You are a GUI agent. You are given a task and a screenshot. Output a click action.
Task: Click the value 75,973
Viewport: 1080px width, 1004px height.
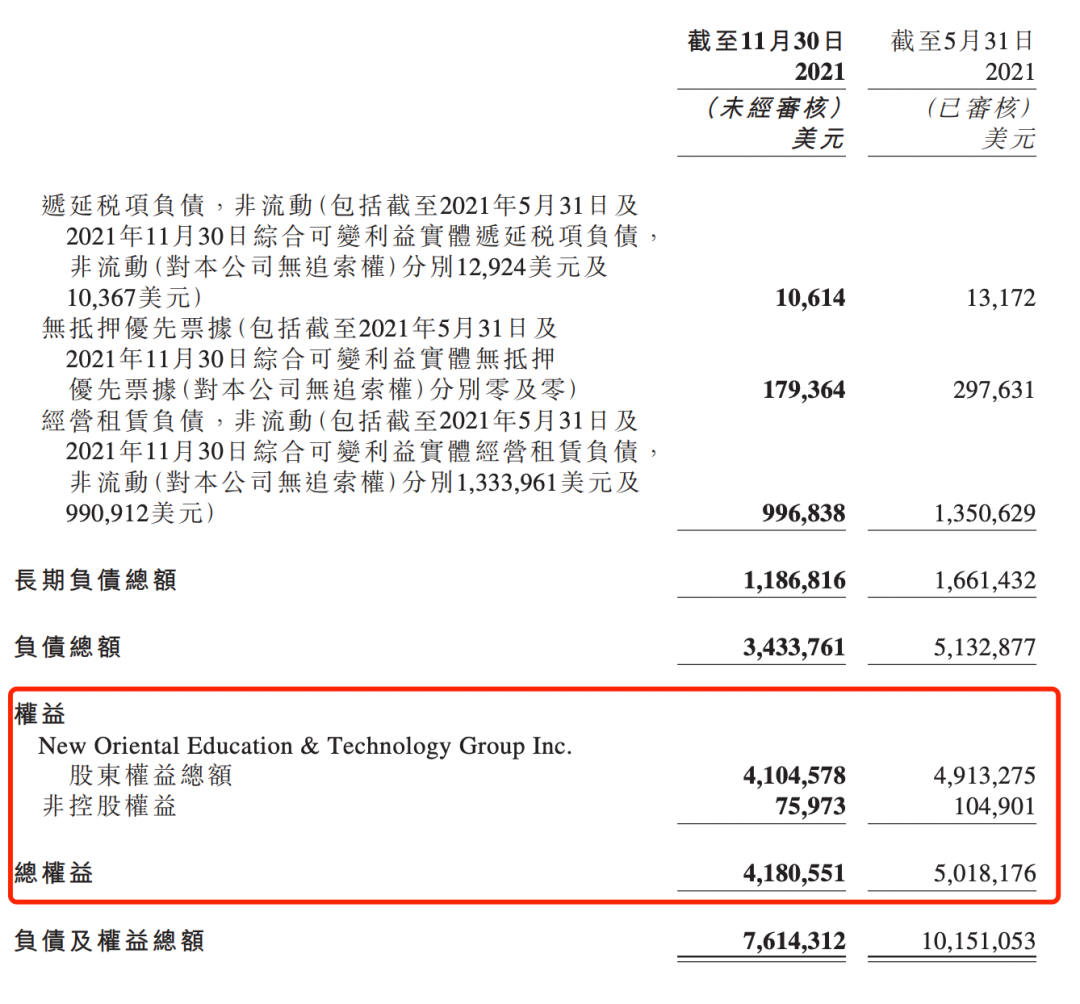810,806
